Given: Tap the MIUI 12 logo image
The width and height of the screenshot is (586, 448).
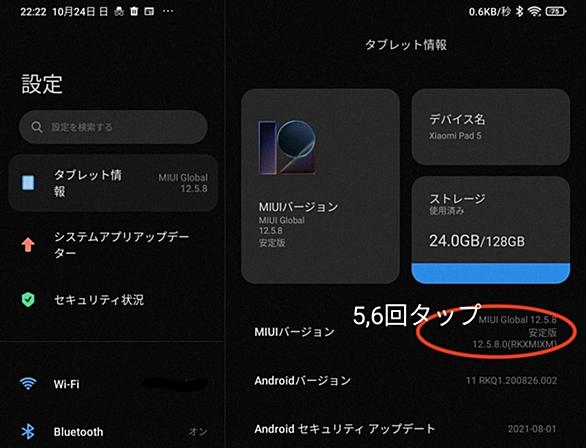Looking at the screenshot, I should (287, 147).
